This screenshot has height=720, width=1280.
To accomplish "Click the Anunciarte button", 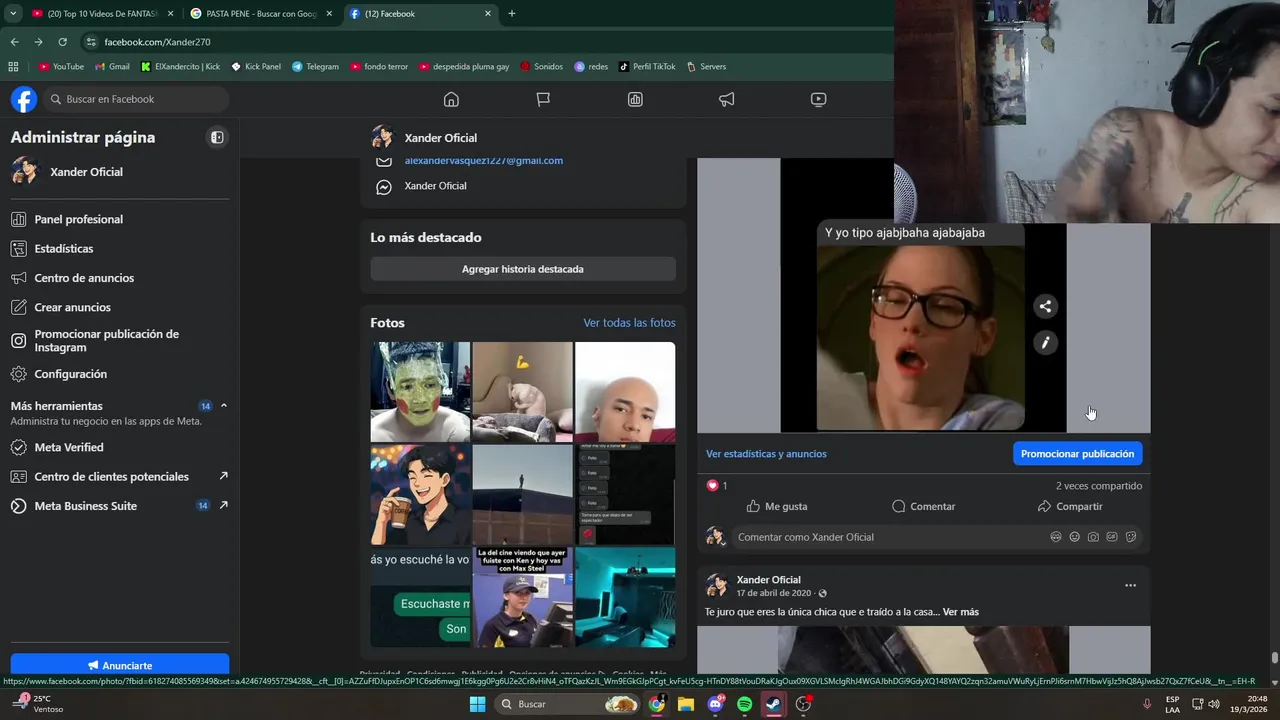I will tap(120, 665).
